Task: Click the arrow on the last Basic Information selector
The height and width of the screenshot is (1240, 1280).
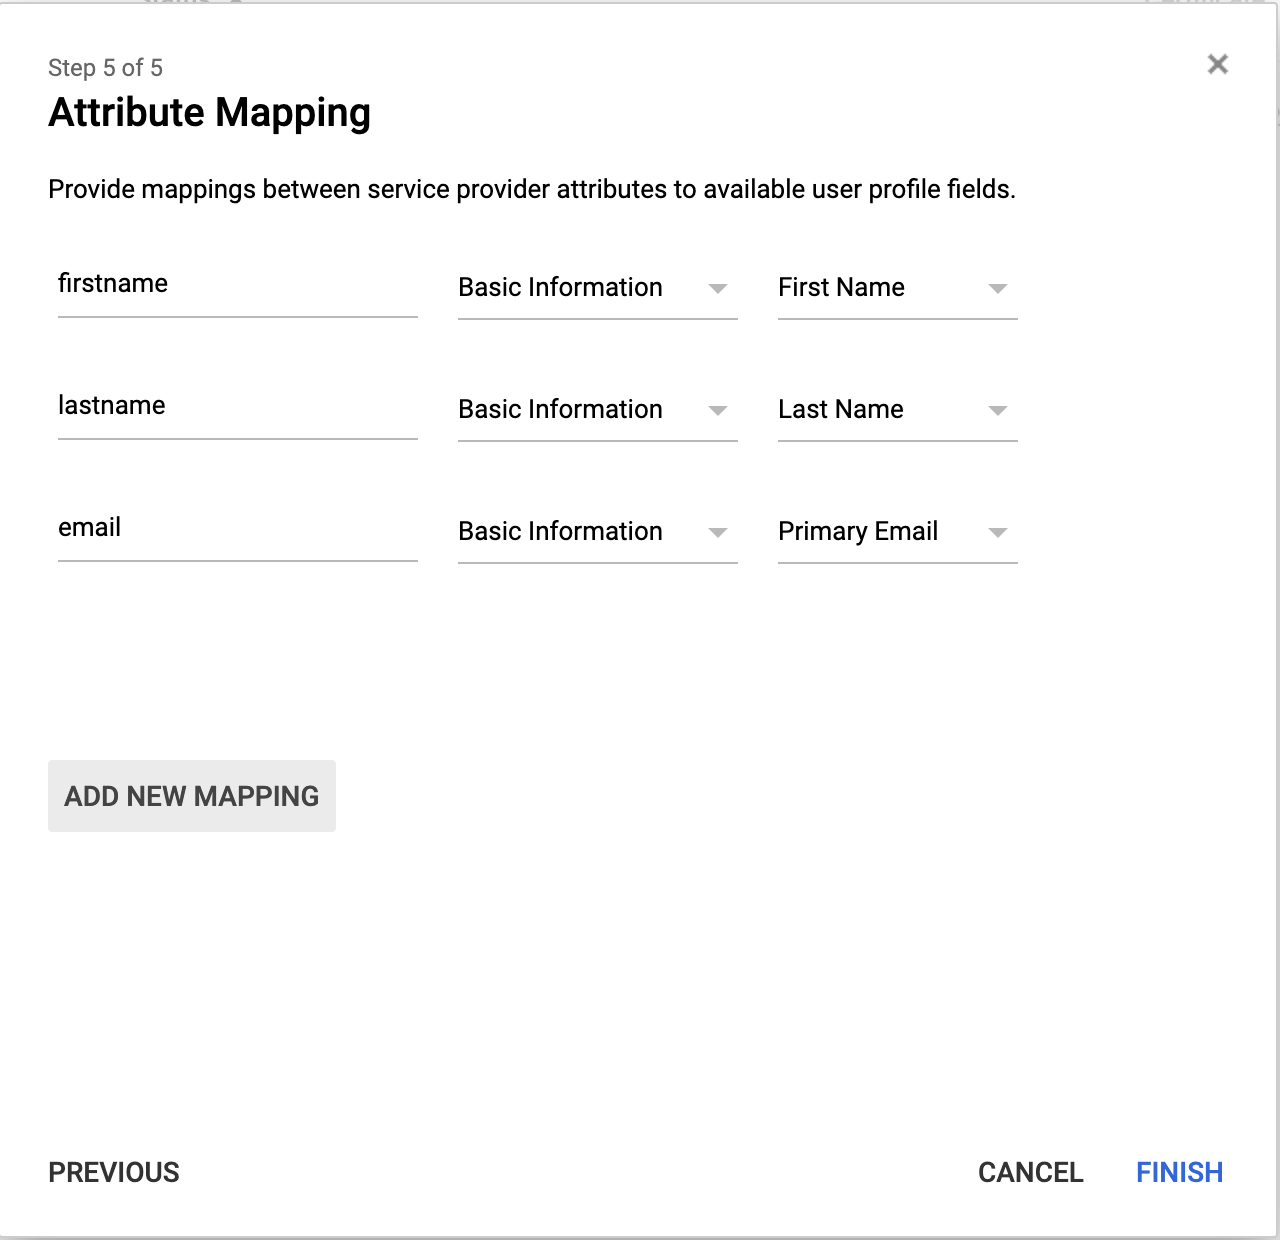Action: [719, 533]
